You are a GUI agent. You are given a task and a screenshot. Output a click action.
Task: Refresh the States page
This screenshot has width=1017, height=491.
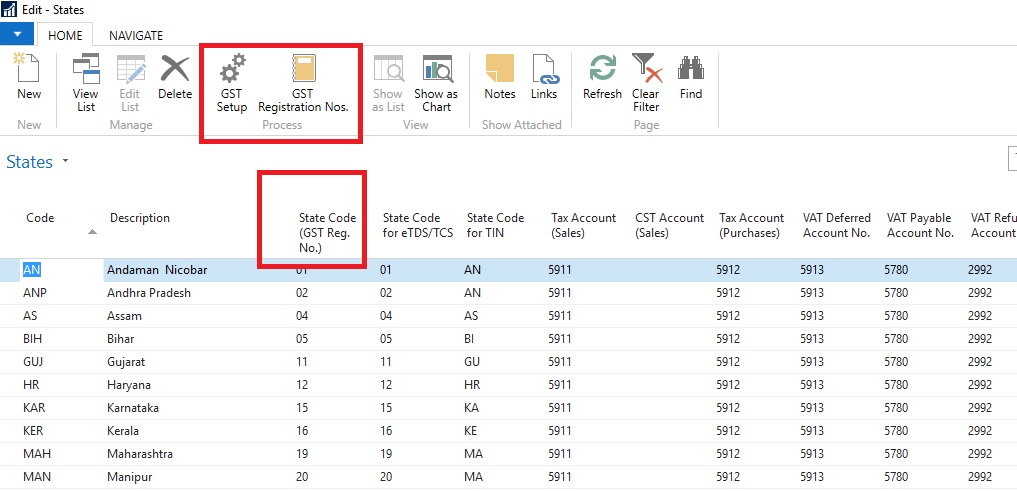[x=603, y=77]
